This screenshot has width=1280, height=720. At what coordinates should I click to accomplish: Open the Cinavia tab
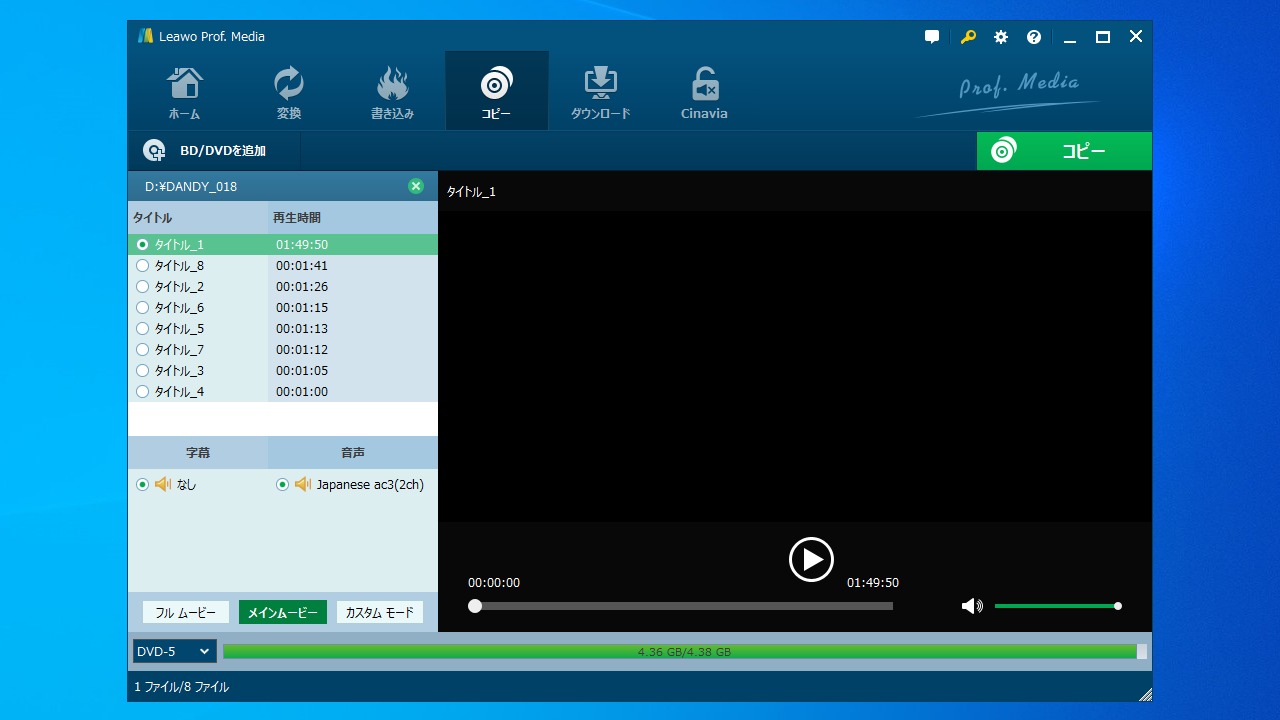pos(704,92)
